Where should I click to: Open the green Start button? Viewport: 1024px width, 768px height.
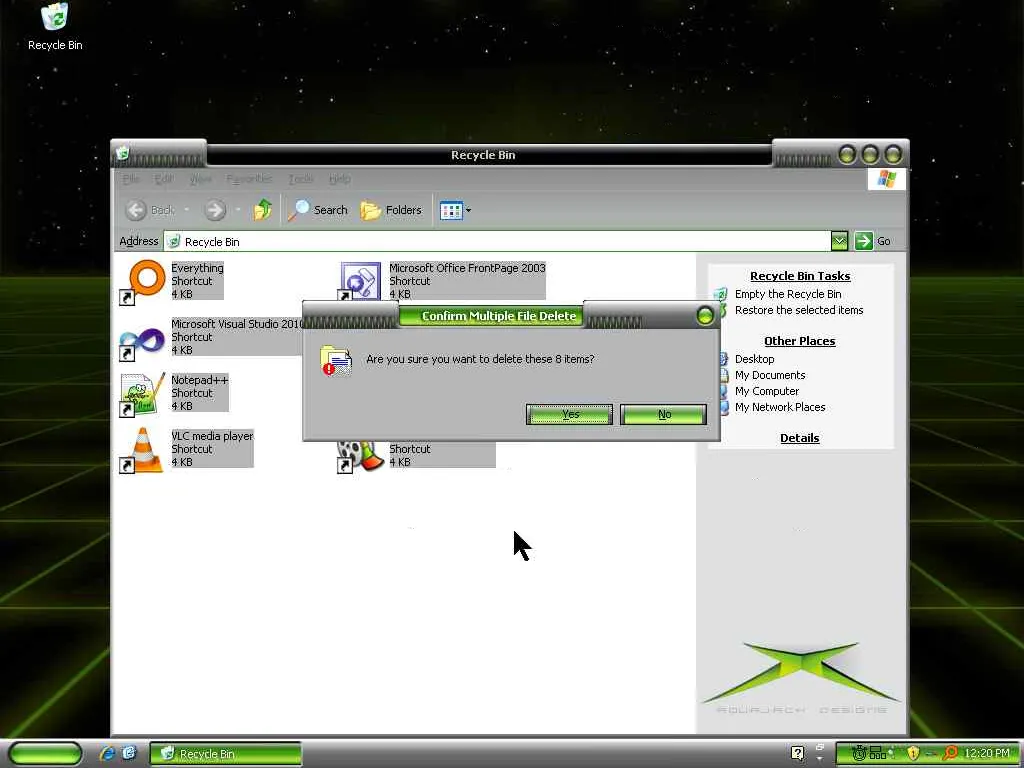click(46, 754)
